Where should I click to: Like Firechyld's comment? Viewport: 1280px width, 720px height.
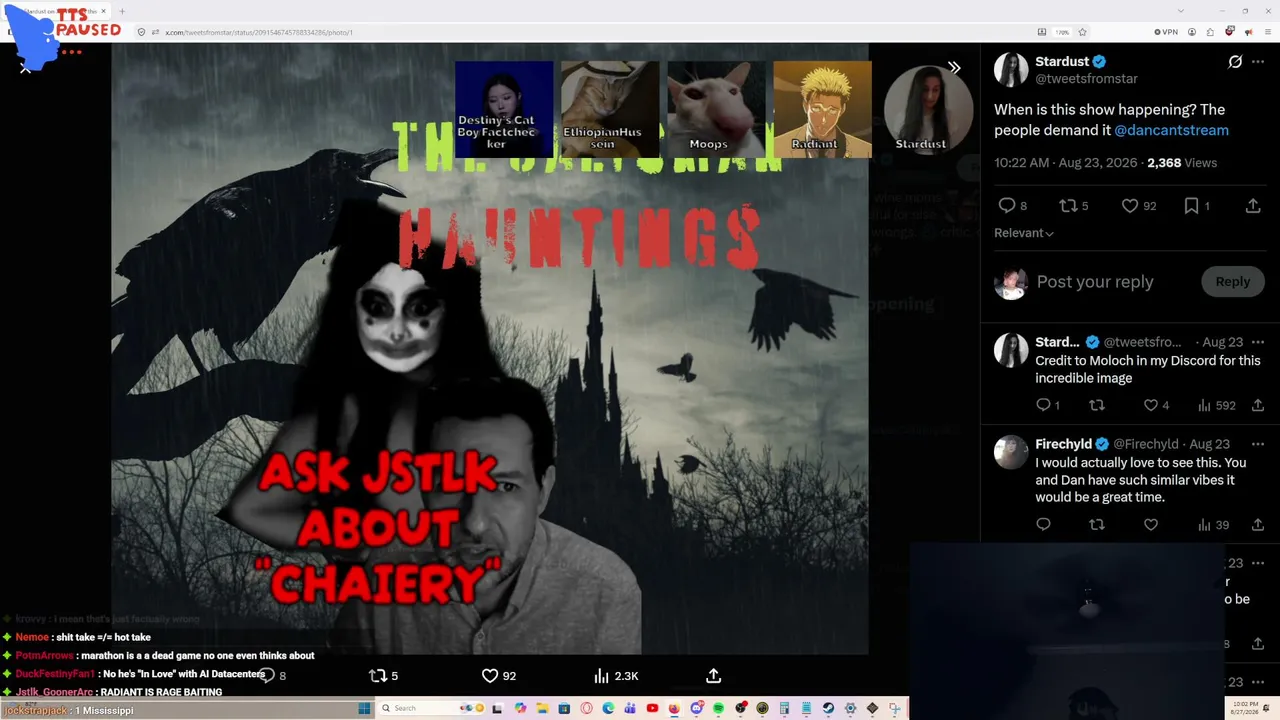pyautogui.click(x=1151, y=525)
